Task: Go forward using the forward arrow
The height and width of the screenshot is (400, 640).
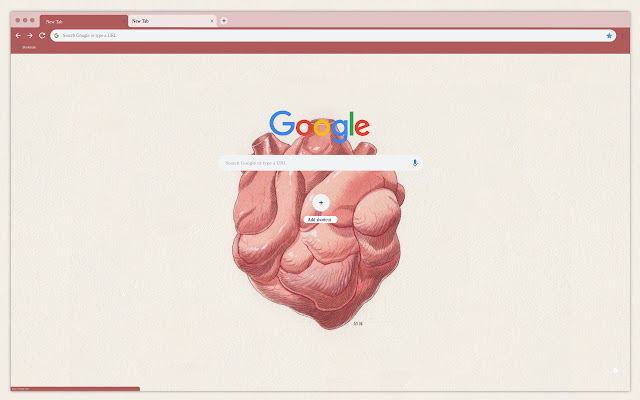Action: coord(30,36)
